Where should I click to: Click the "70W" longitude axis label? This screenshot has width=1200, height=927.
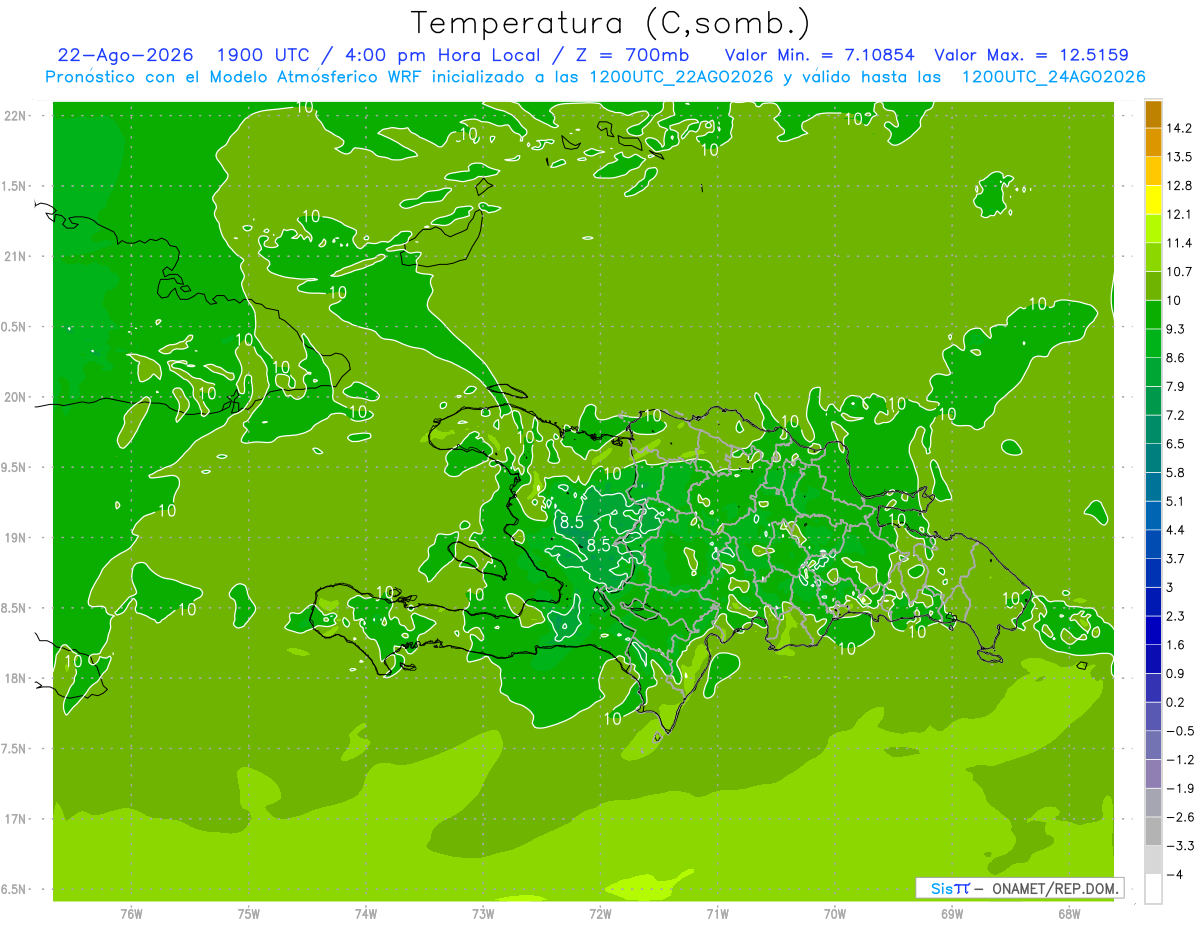click(835, 914)
